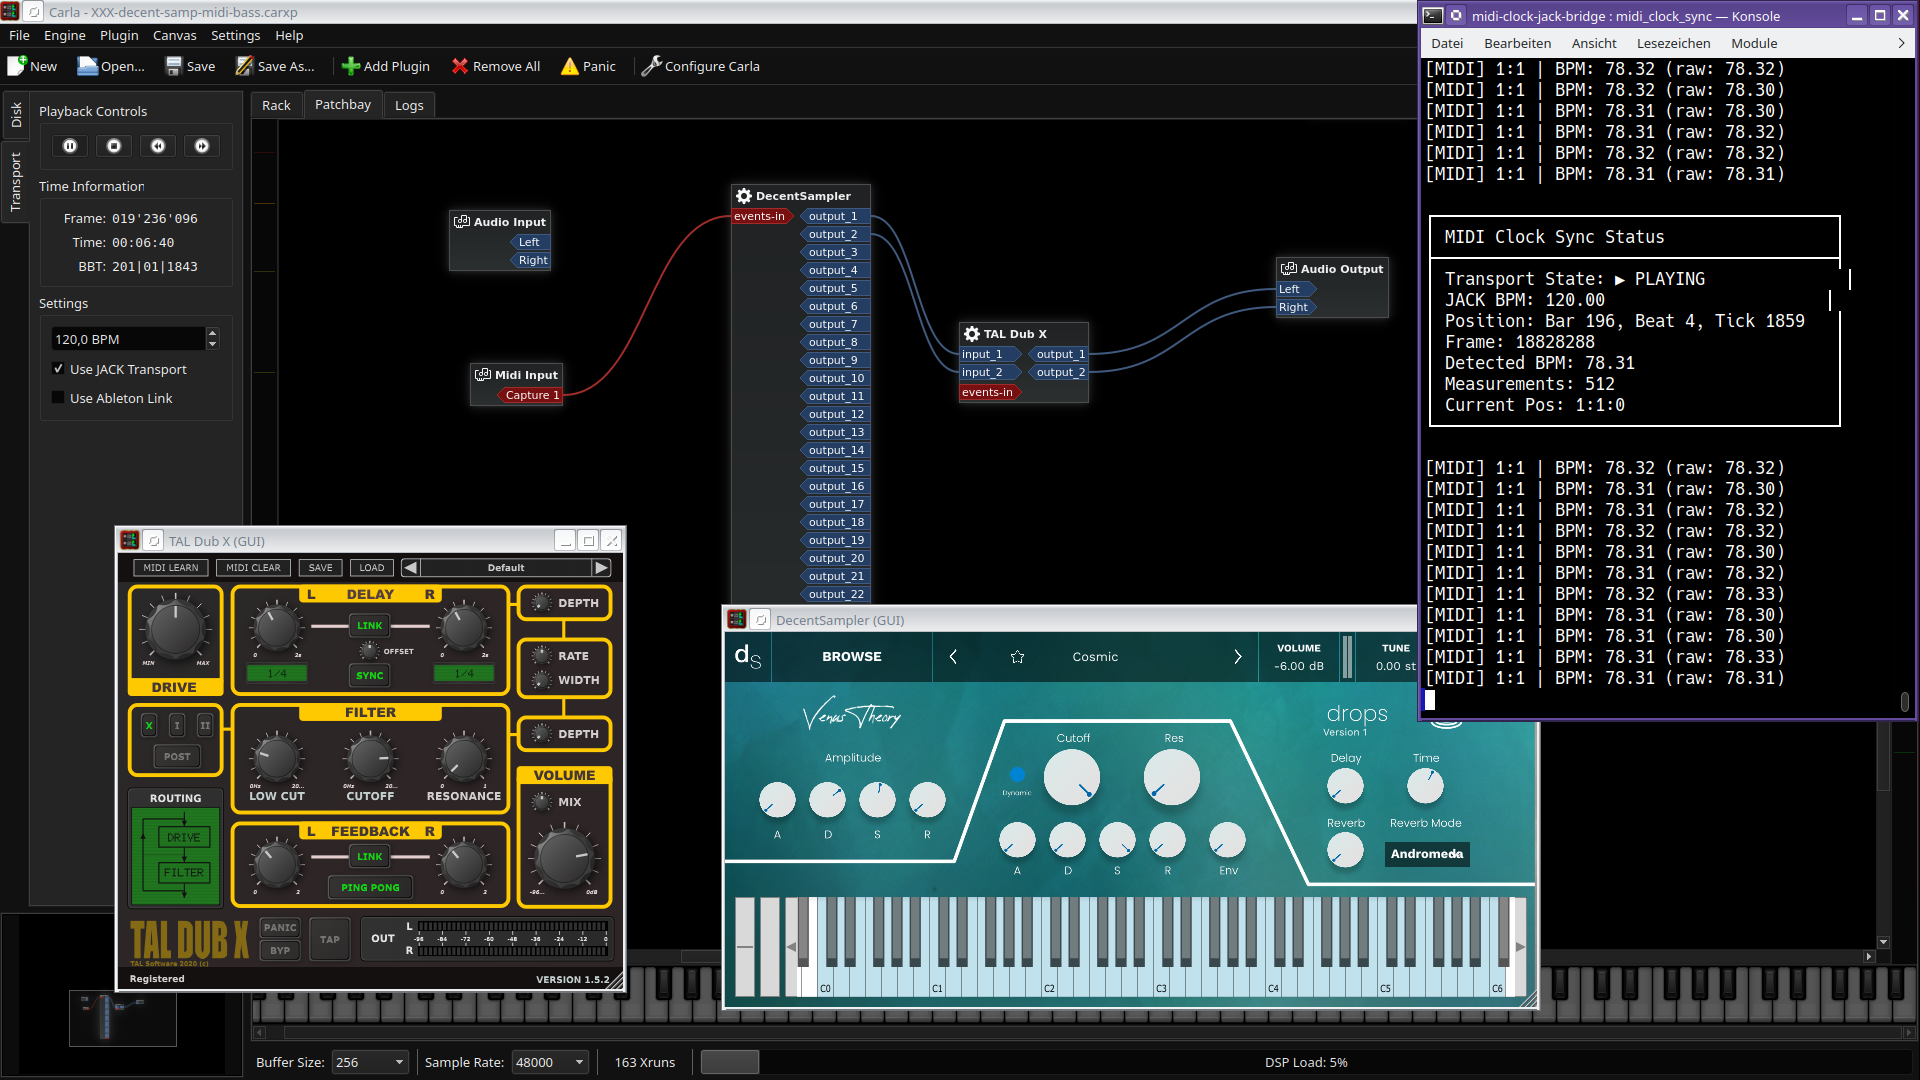
Task: Go to next DecentSampler preset
Action: [x=1237, y=657]
